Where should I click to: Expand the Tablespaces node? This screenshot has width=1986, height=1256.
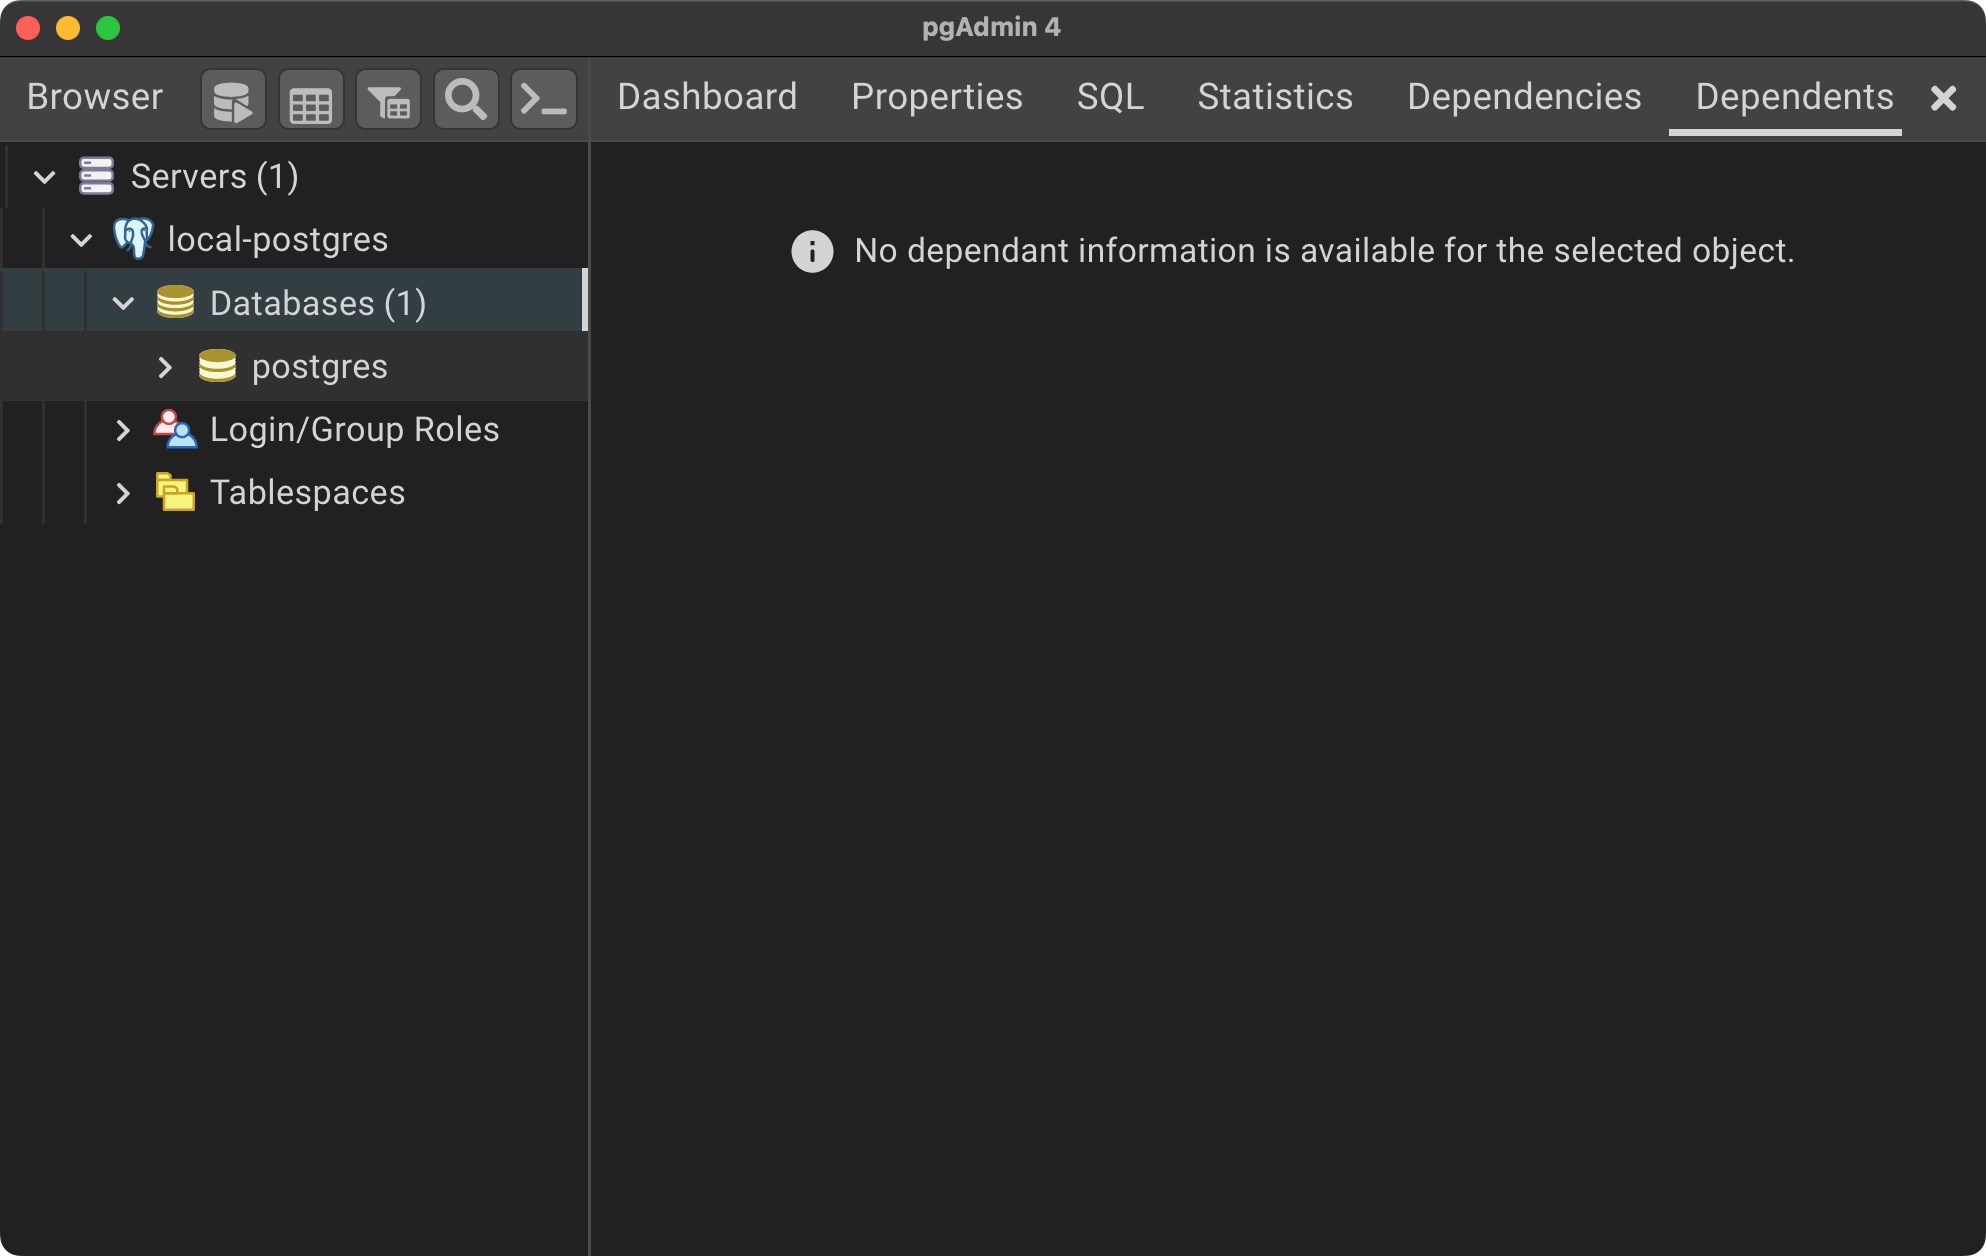[123, 493]
